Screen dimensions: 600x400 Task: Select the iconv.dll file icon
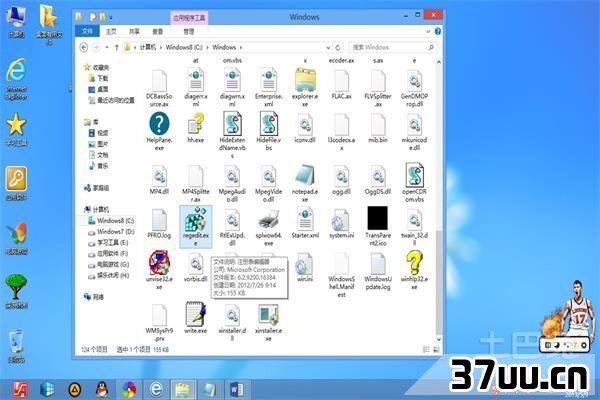(x=305, y=124)
